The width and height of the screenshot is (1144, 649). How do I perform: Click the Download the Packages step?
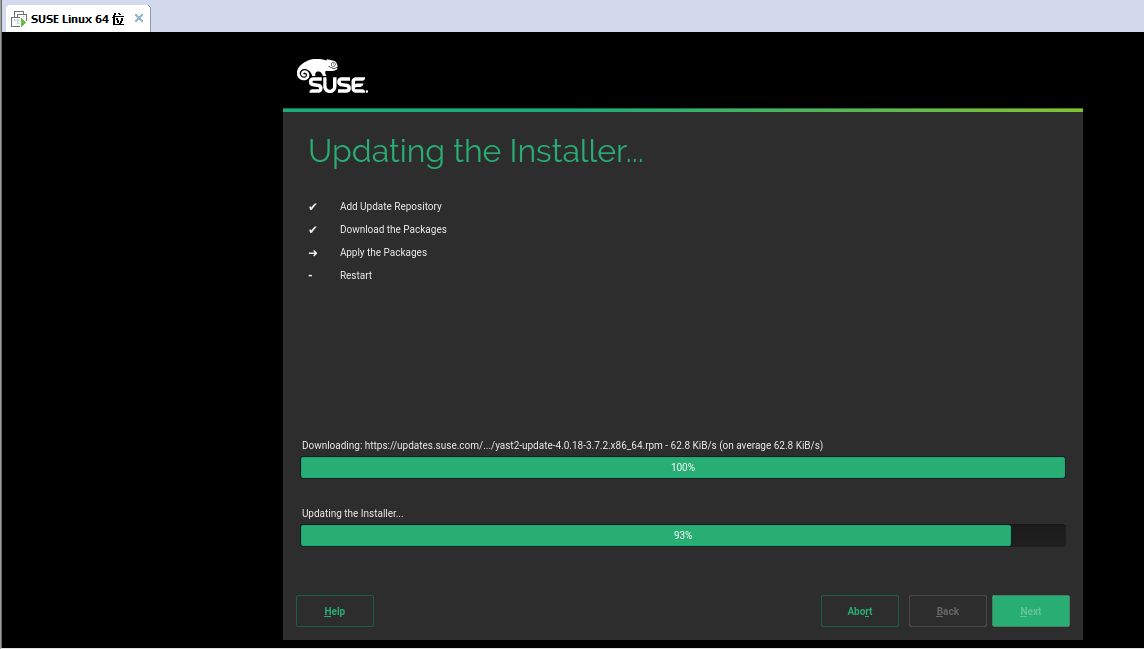[393, 229]
